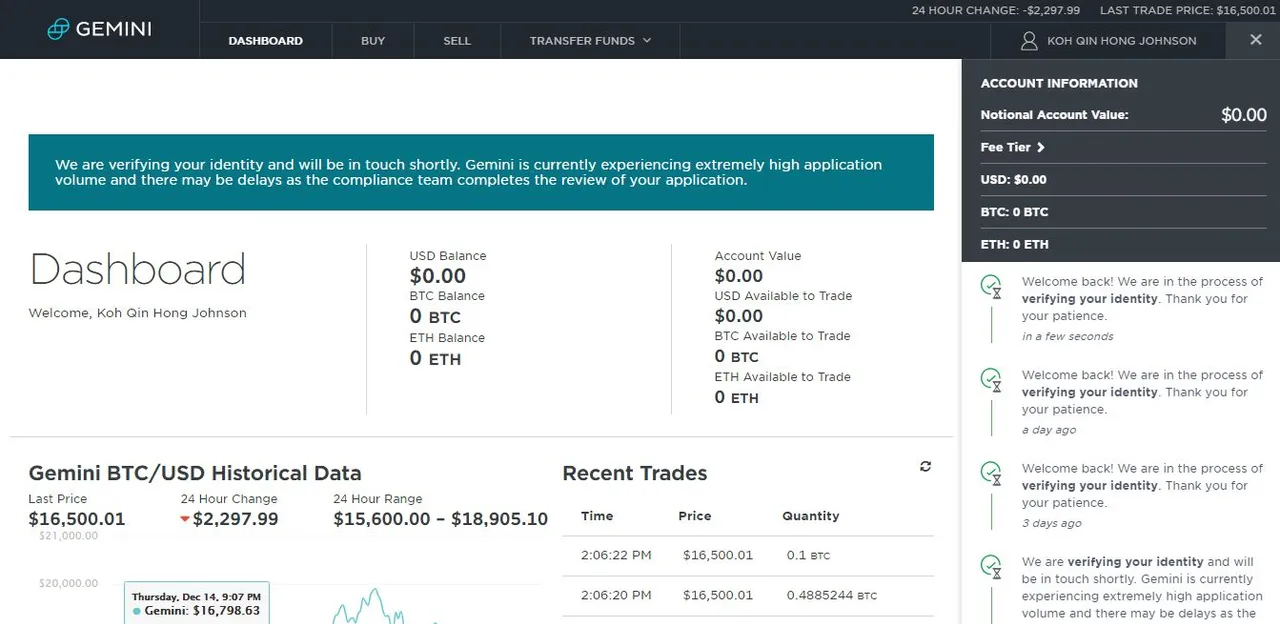Open the Dashboard tab
The image size is (1280, 624).
(x=265, y=41)
